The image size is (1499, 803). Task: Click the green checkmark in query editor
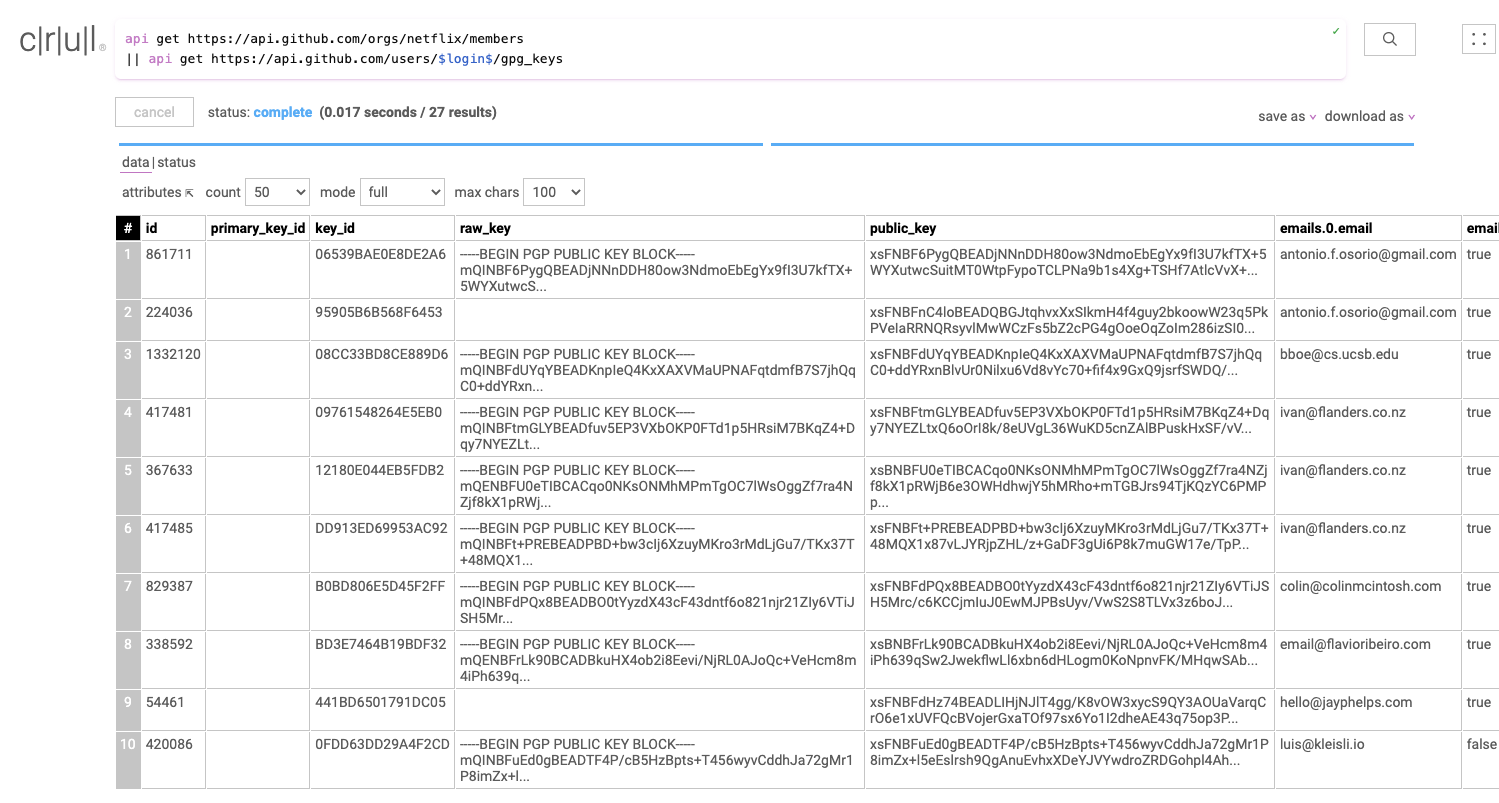click(1335, 32)
